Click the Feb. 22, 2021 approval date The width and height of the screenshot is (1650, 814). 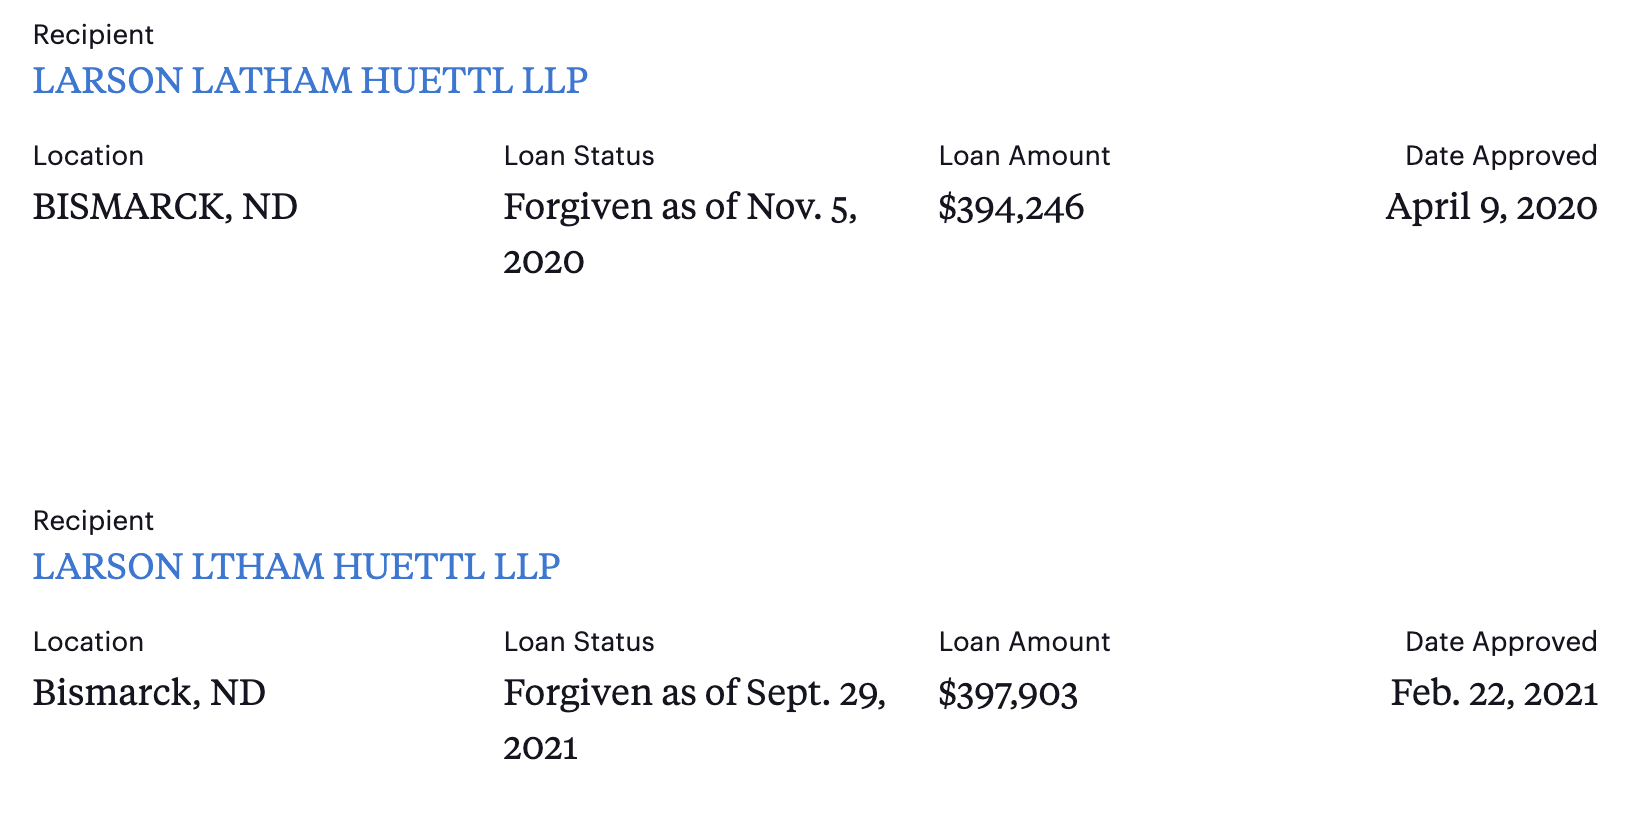[1494, 693]
